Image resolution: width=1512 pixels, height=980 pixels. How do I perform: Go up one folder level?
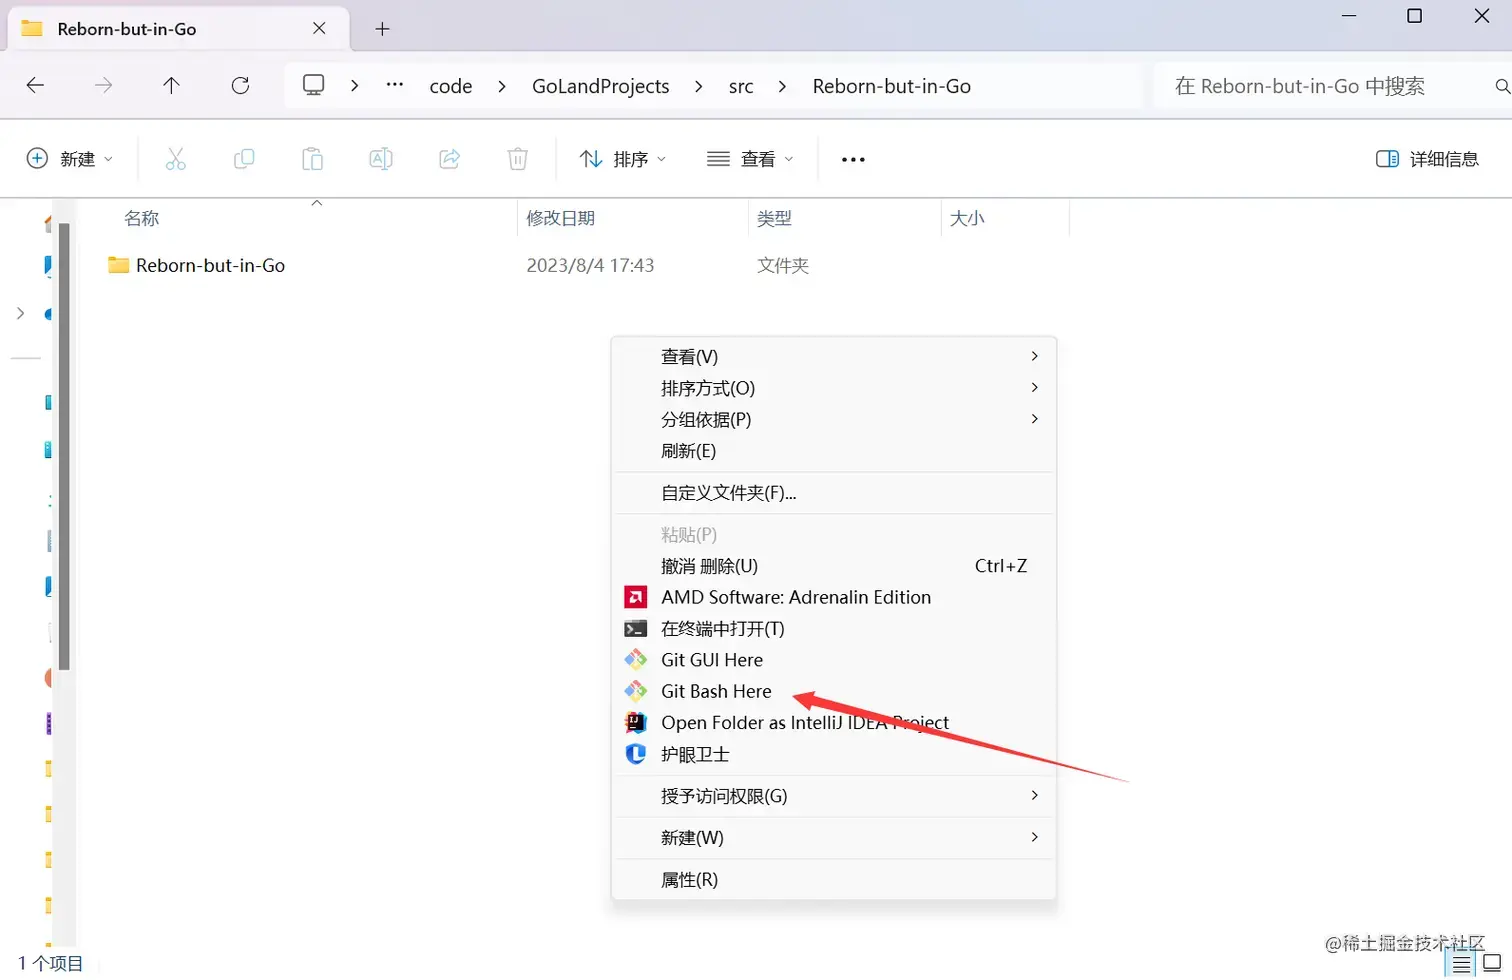171,86
